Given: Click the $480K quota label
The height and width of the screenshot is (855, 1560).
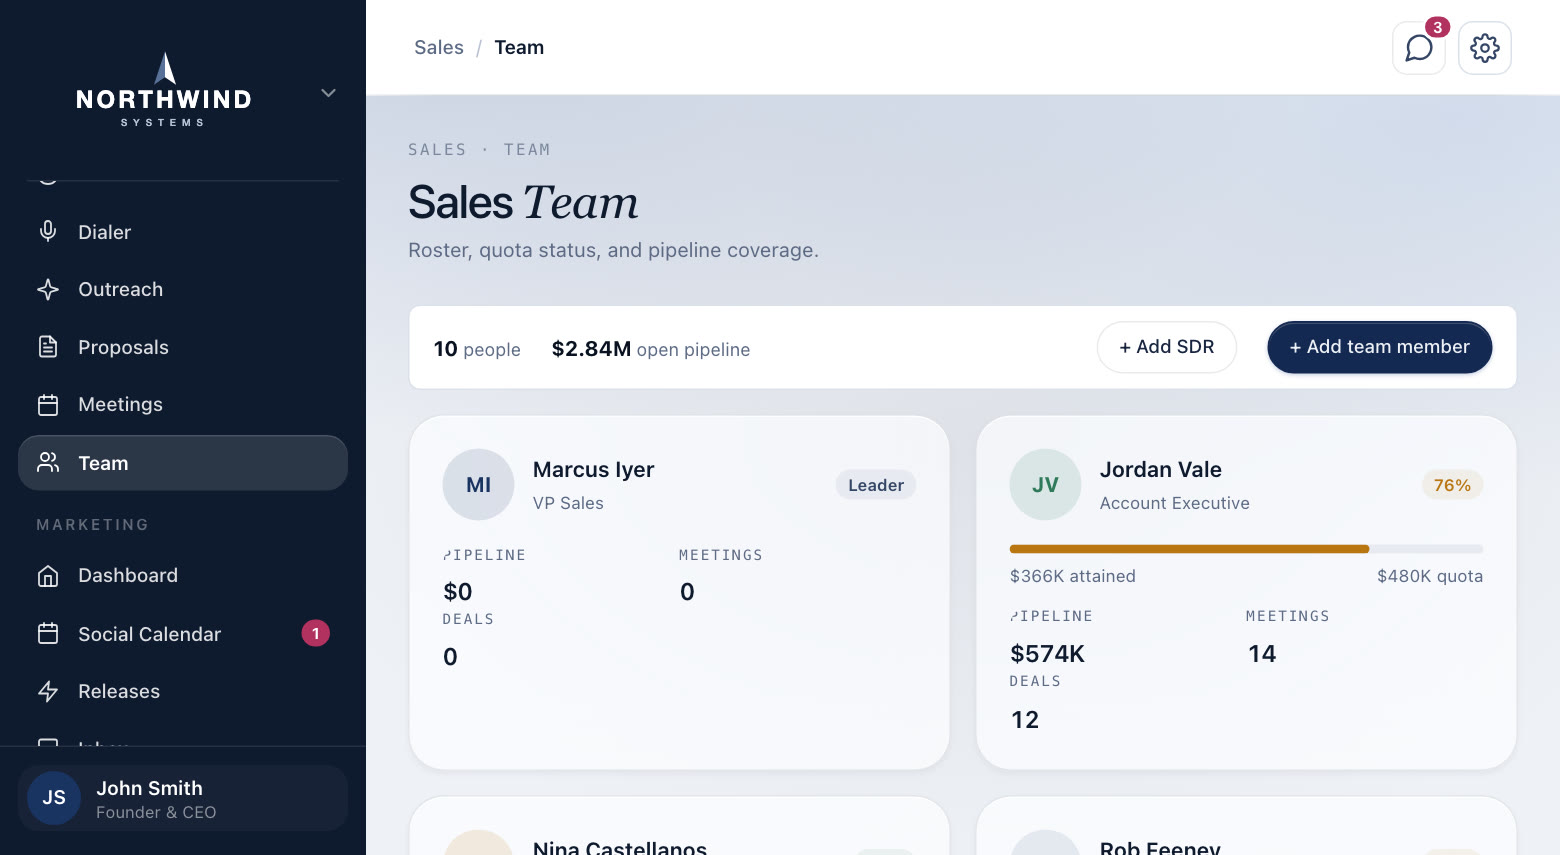Looking at the screenshot, I should point(1430,576).
